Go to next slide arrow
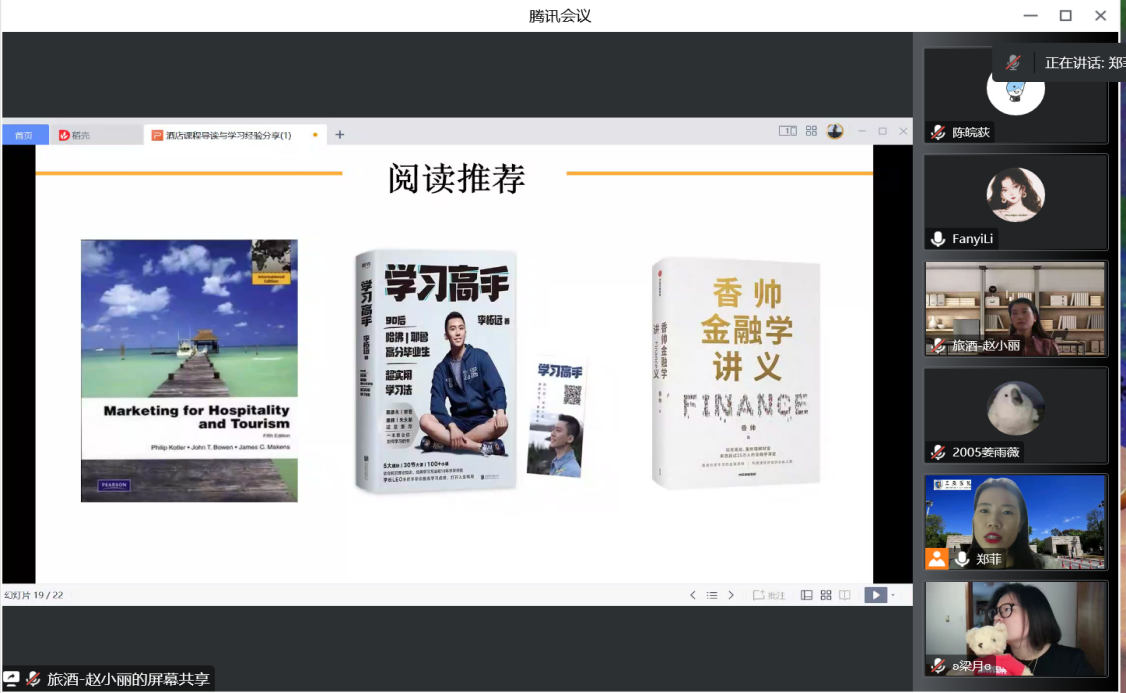Screen dimensions: 1126x693 coord(731,595)
